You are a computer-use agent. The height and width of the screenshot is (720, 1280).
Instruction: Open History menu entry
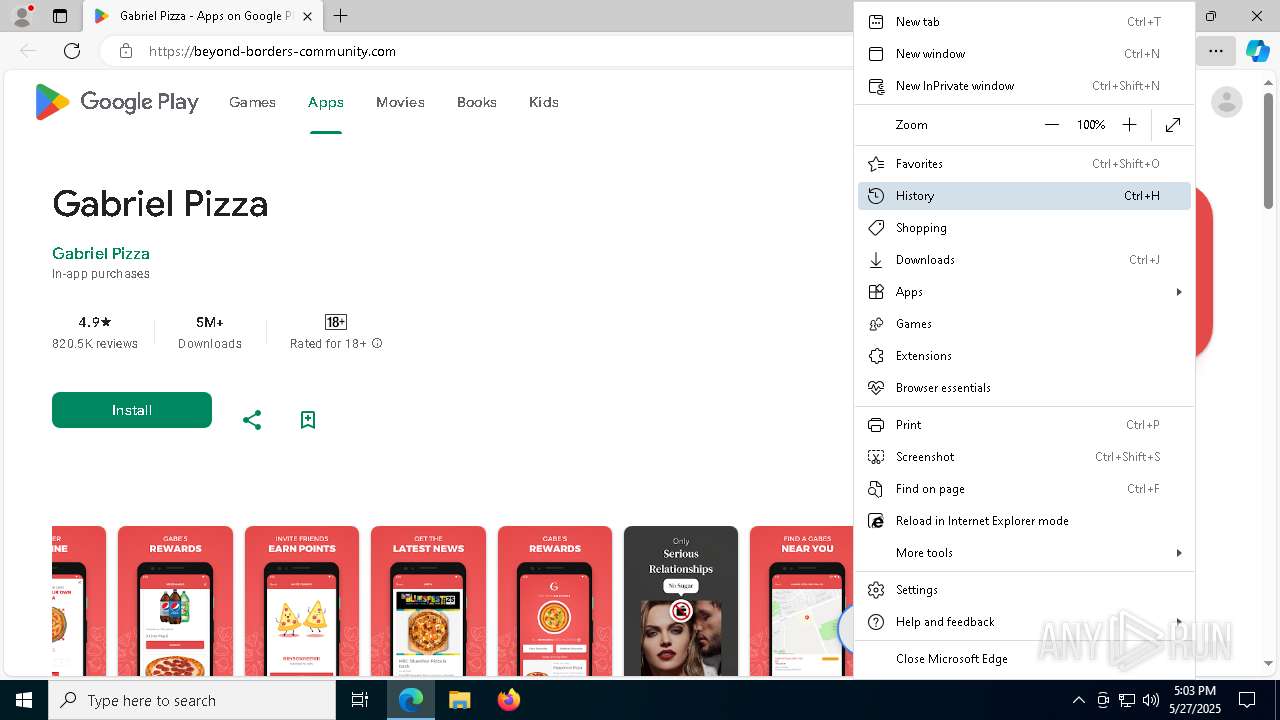pos(1024,196)
